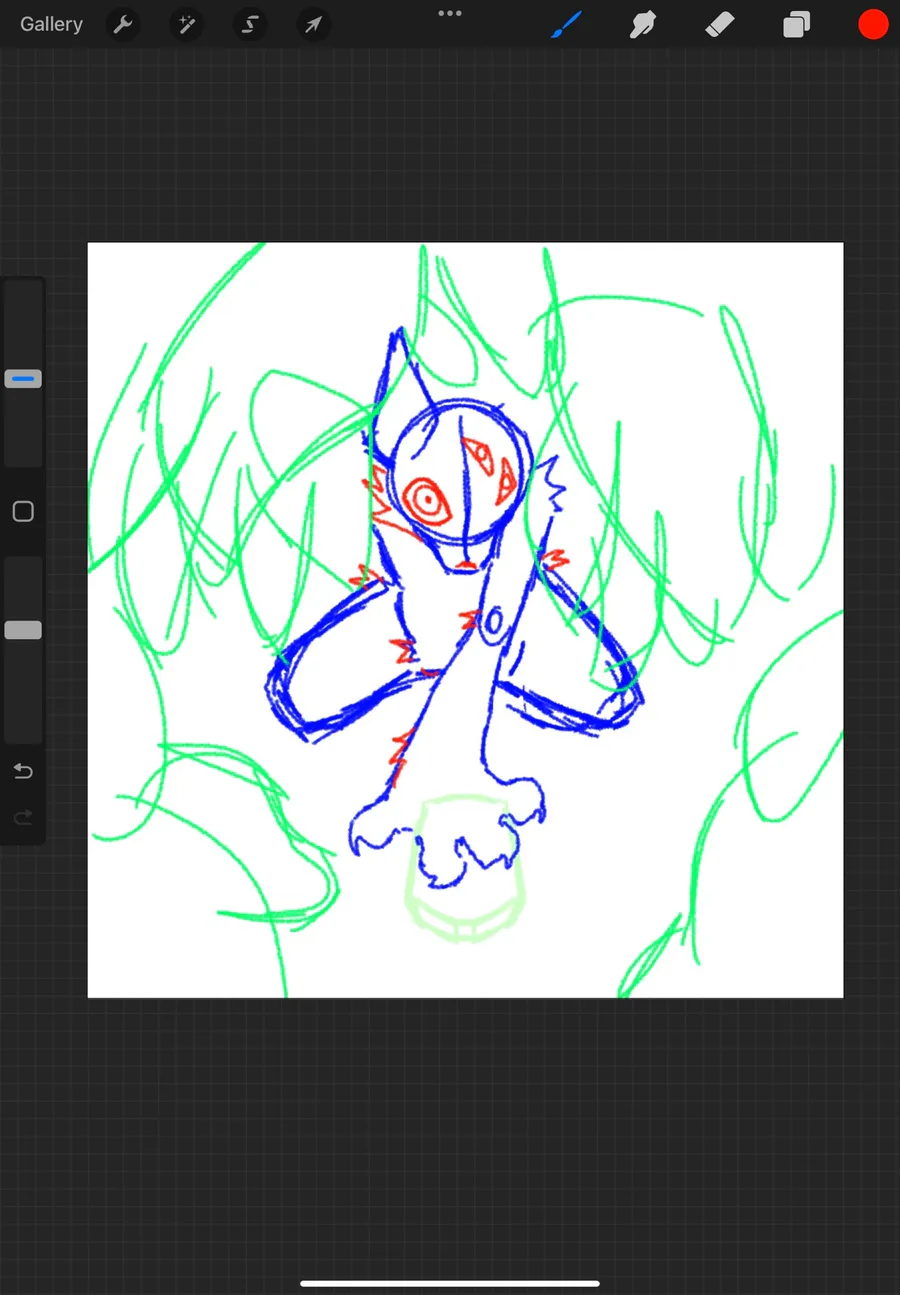
Task: Select the Selection tool S icon
Action: tap(250, 25)
